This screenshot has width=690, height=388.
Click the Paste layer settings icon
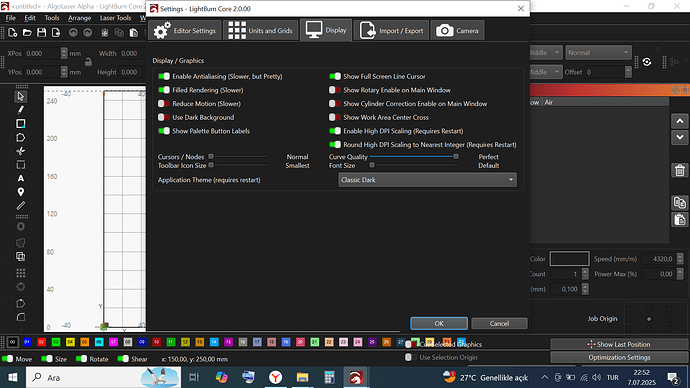click(x=680, y=219)
